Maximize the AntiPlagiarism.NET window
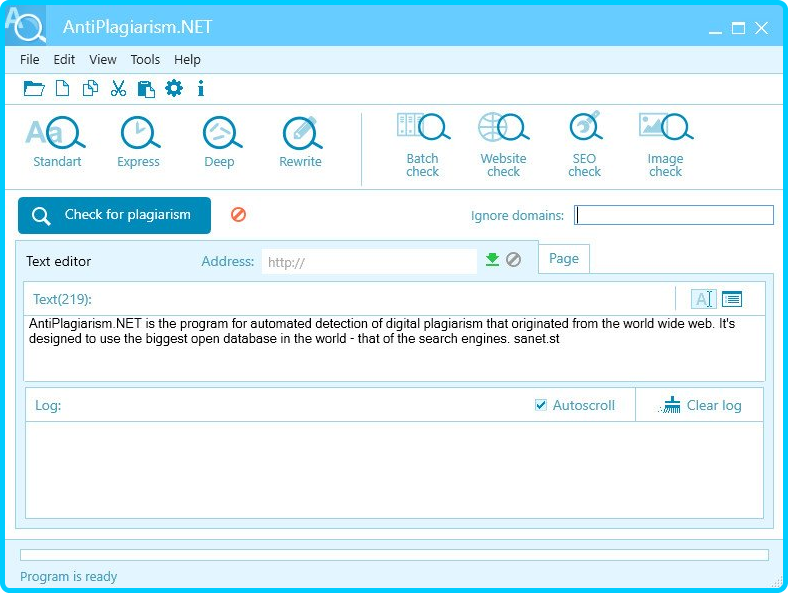This screenshot has width=788, height=593. click(738, 28)
